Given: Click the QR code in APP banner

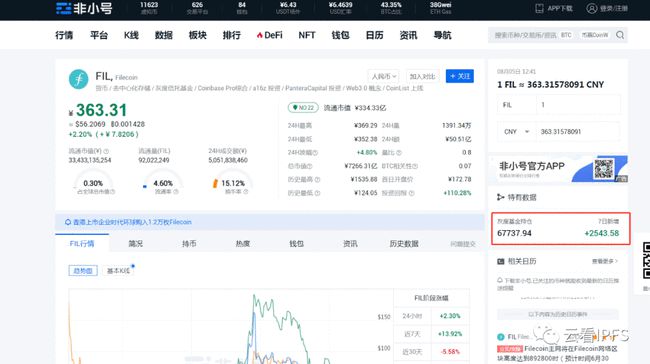Looking at the screenshot, I should [603, 168].
